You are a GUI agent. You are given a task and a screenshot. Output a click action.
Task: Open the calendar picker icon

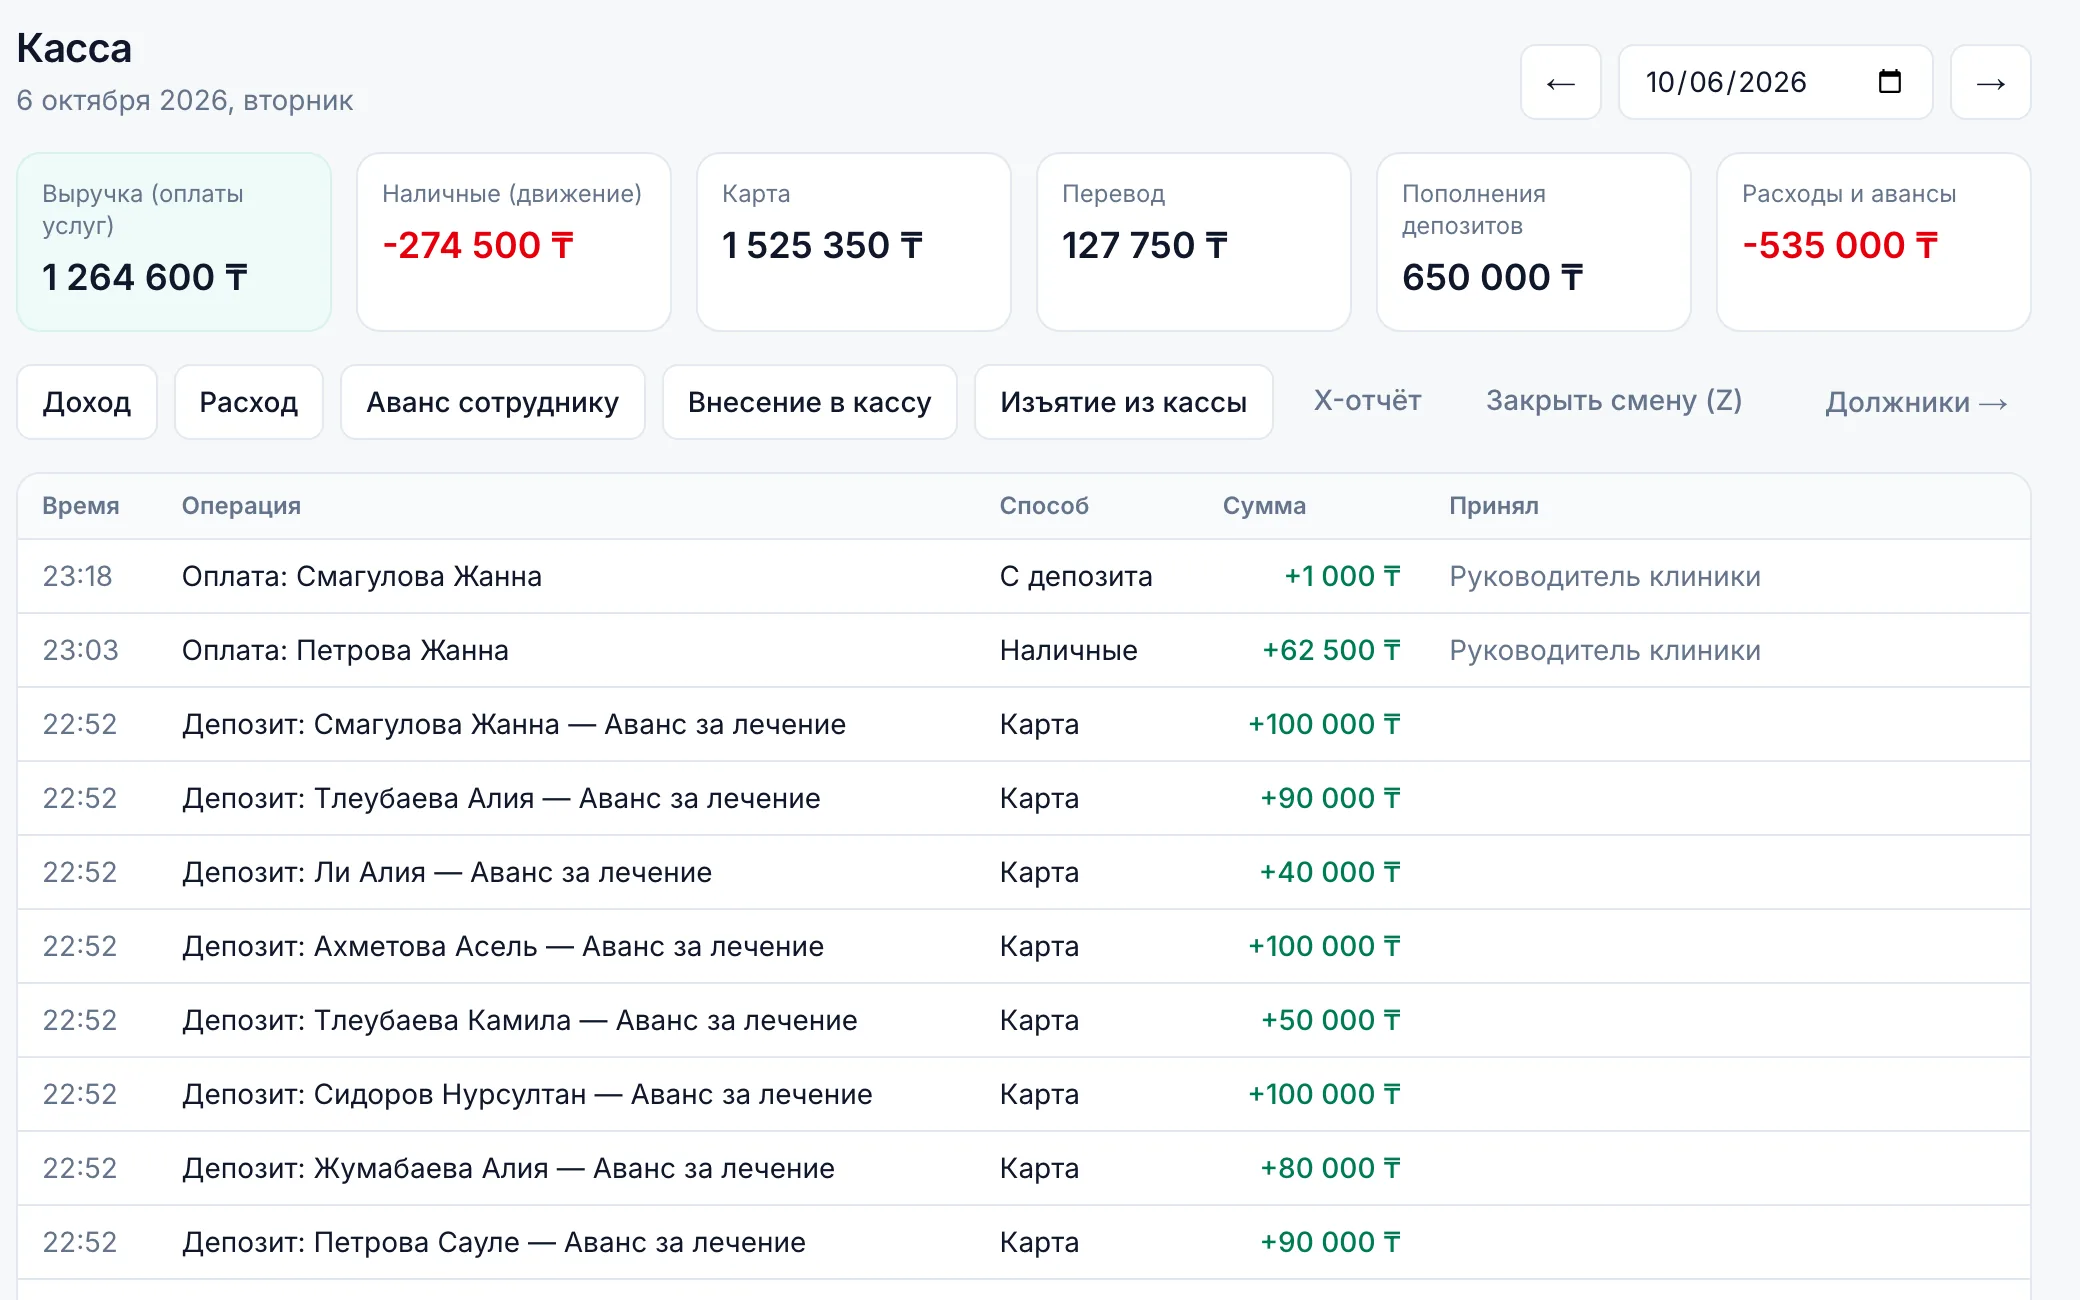(x=1889, y=82)
